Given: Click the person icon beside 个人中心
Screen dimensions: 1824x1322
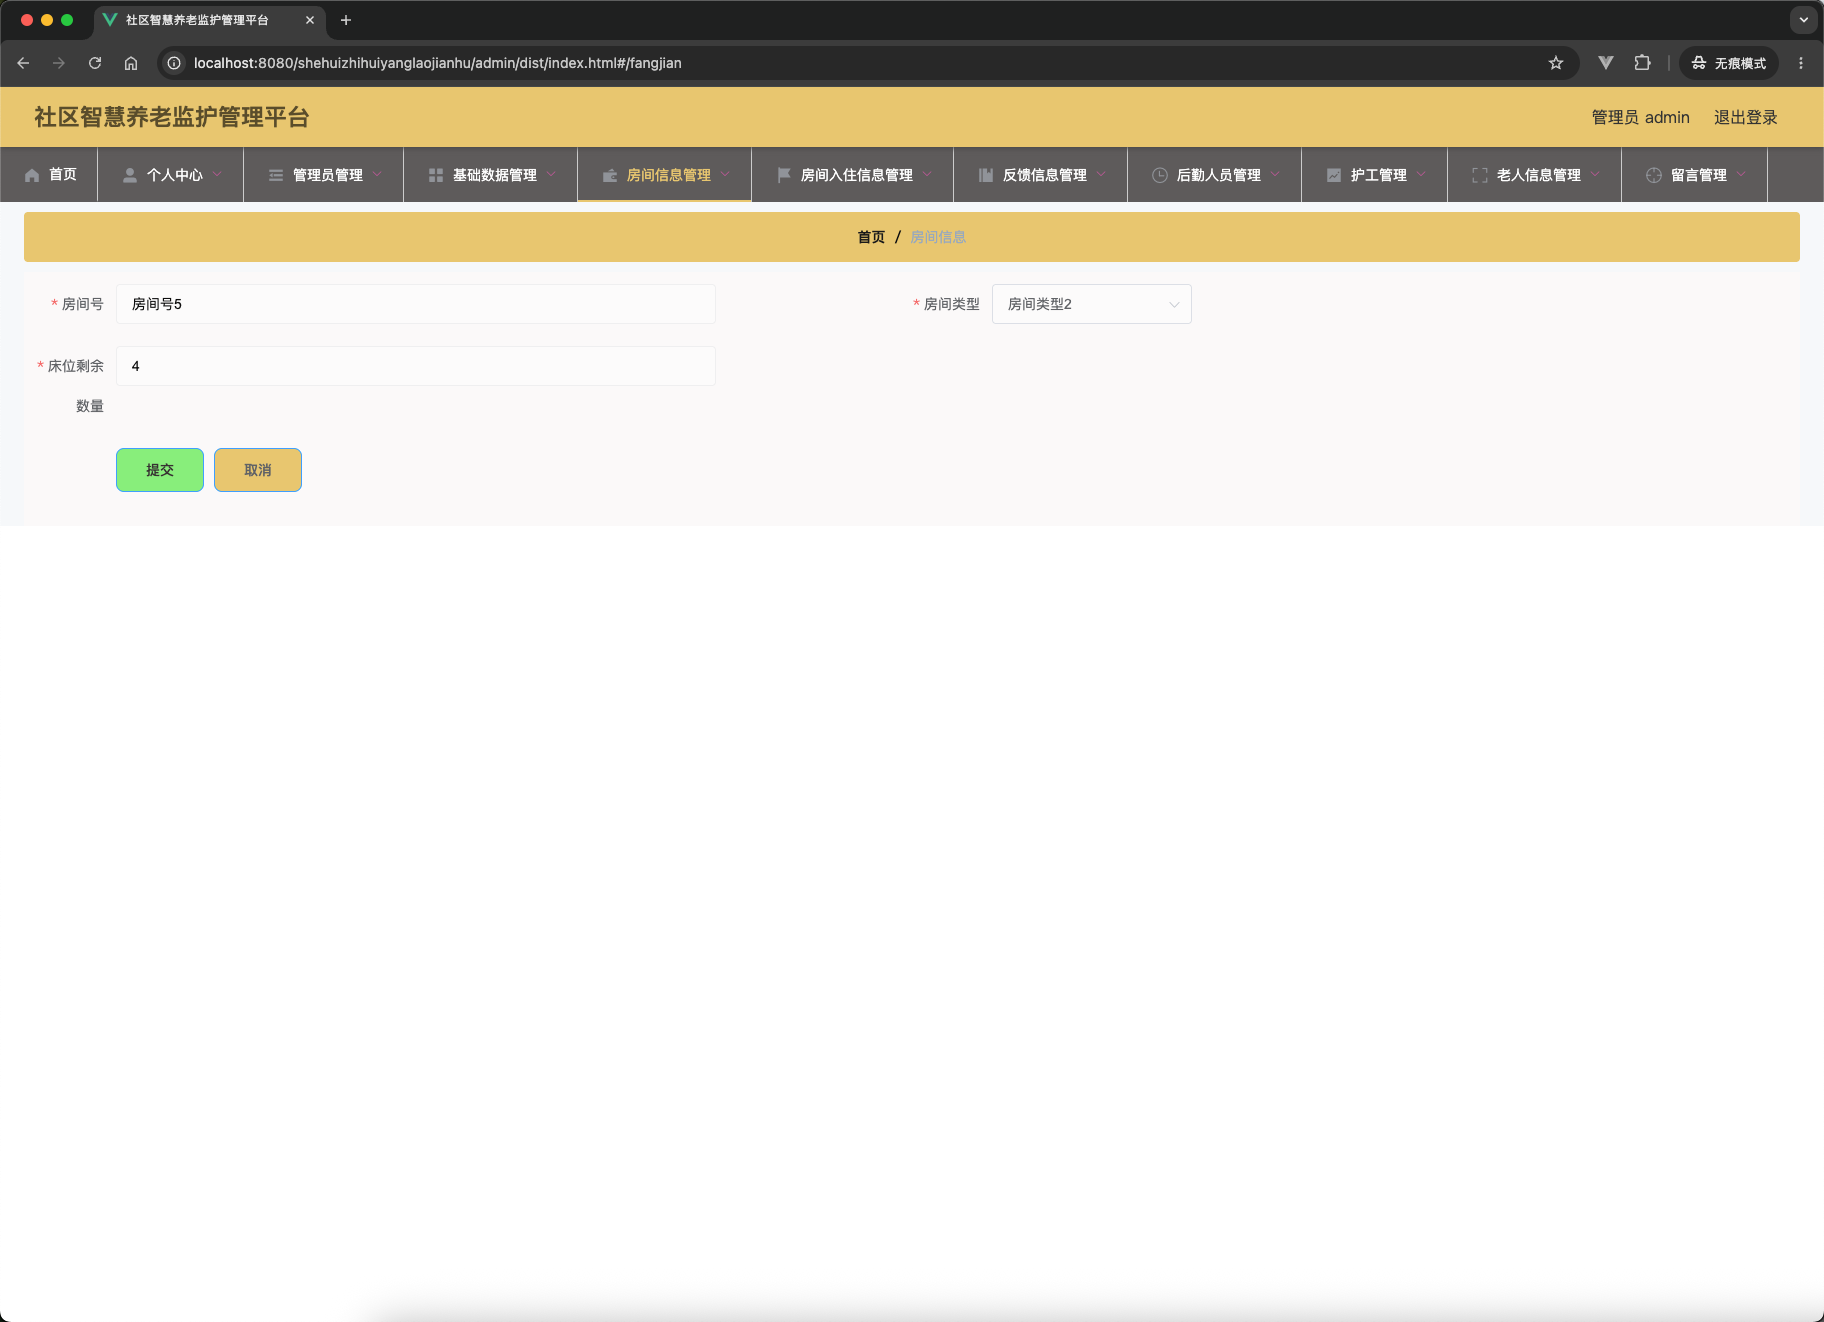Looking at the screenshot, I should [x=130, y=175].
